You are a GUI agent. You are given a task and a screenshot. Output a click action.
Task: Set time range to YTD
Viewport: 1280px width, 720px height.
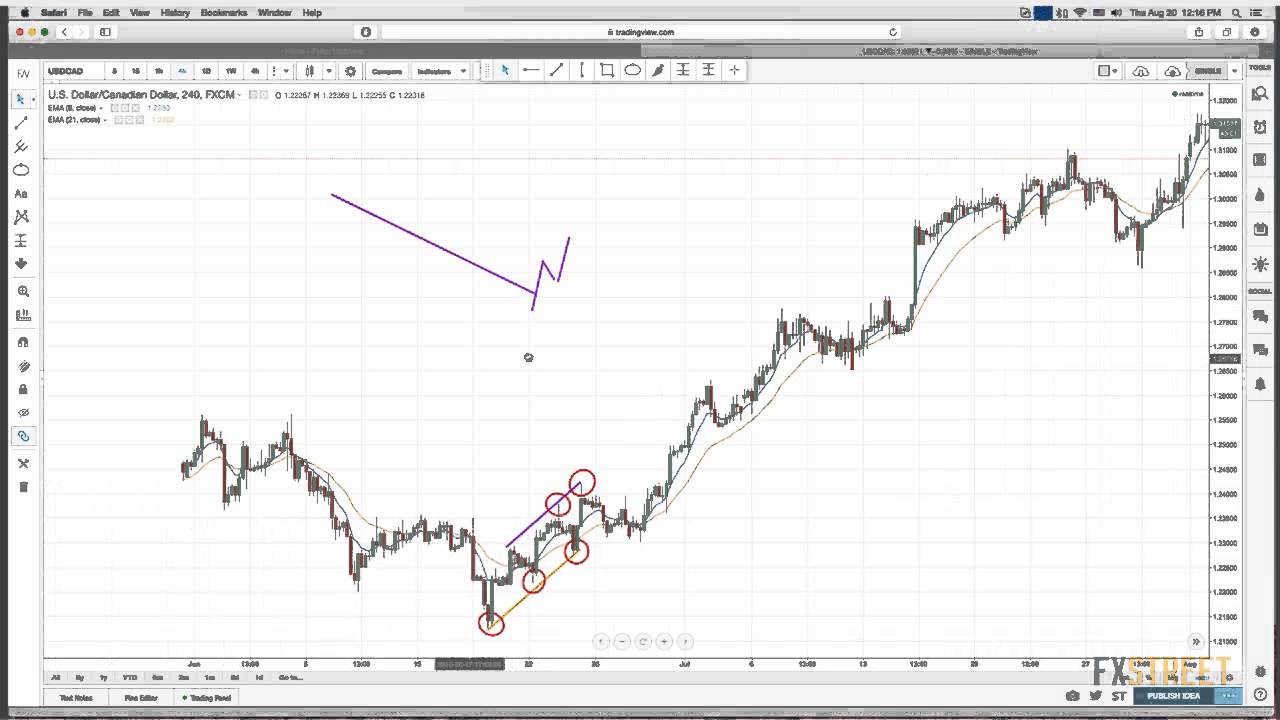[x=130, y=677]
